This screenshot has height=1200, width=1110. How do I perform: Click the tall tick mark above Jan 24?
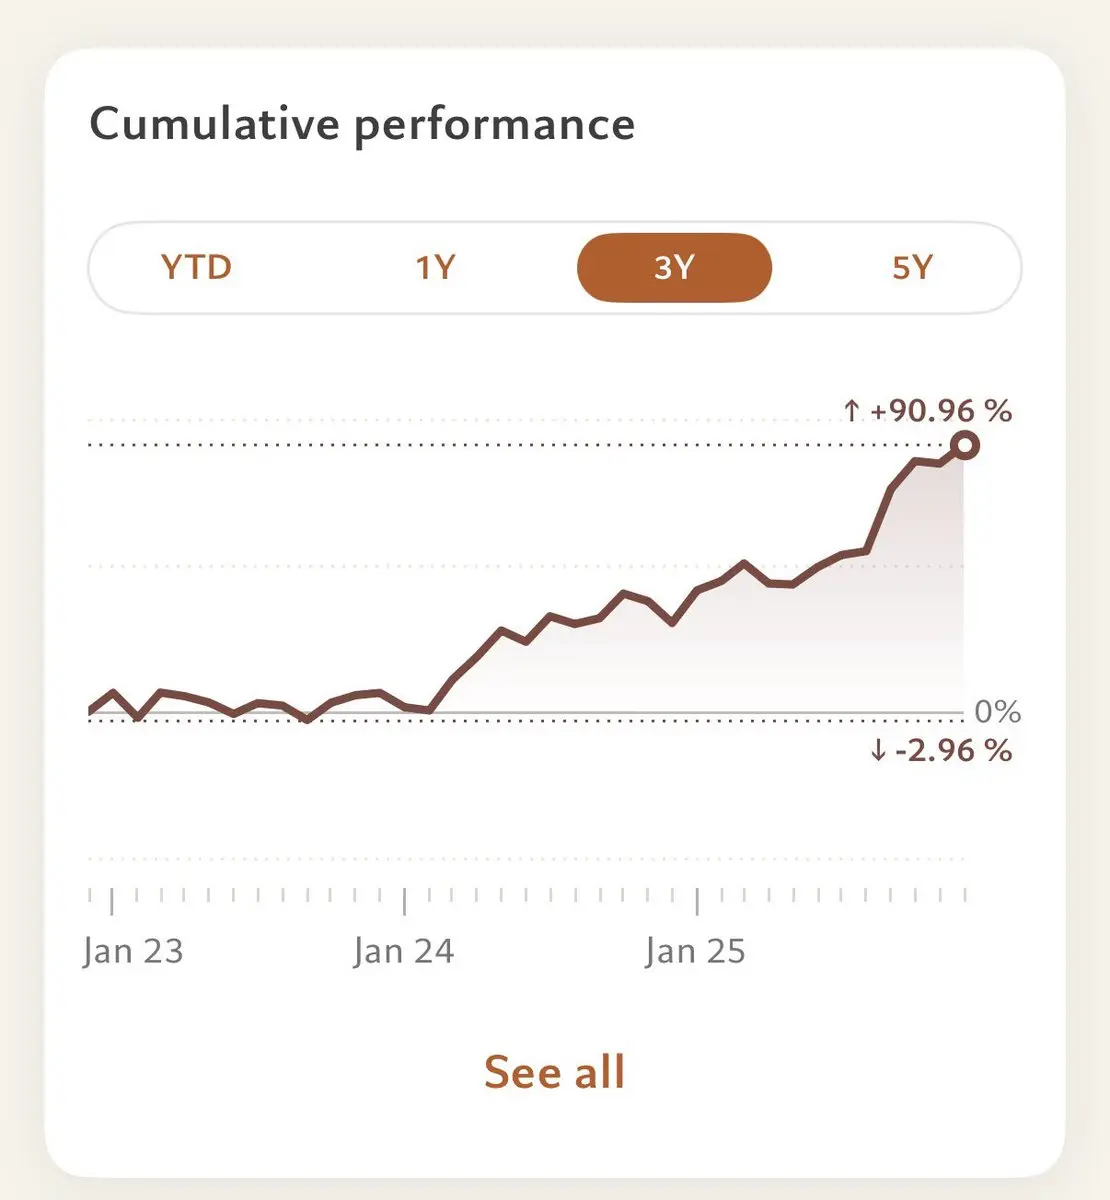coord(404,900)
